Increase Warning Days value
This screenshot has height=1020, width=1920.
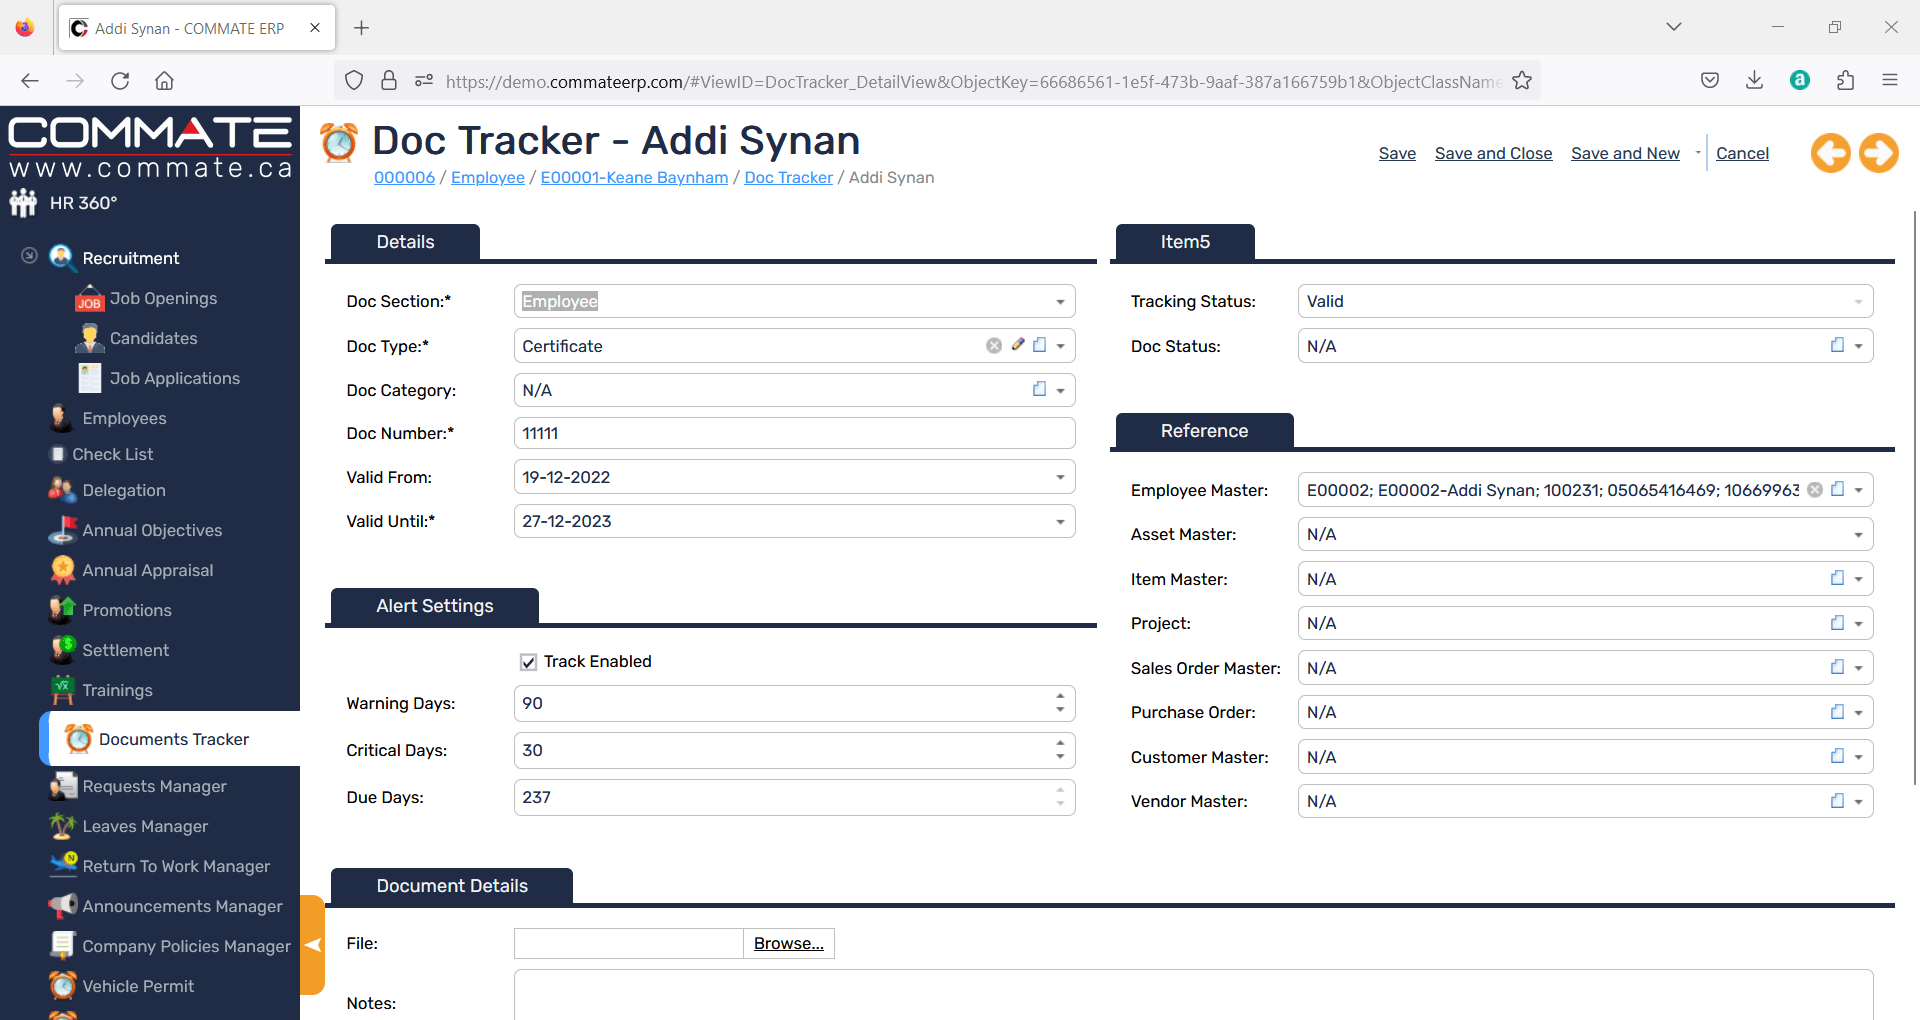click(x=1060, y=695)
